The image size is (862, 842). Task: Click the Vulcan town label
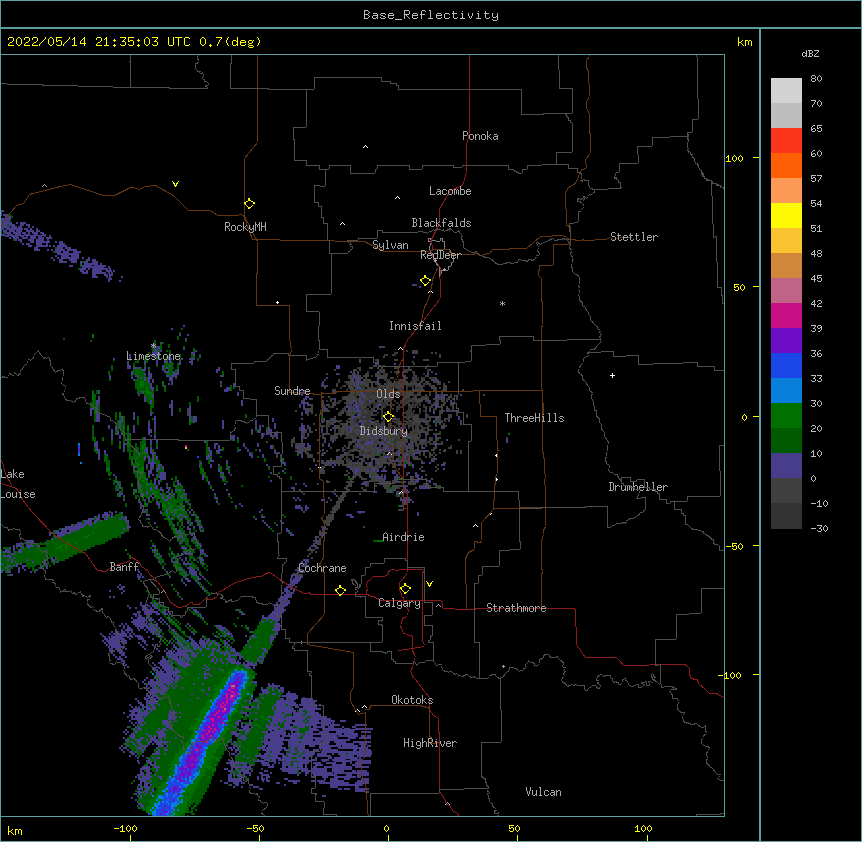tap(543, 792)
